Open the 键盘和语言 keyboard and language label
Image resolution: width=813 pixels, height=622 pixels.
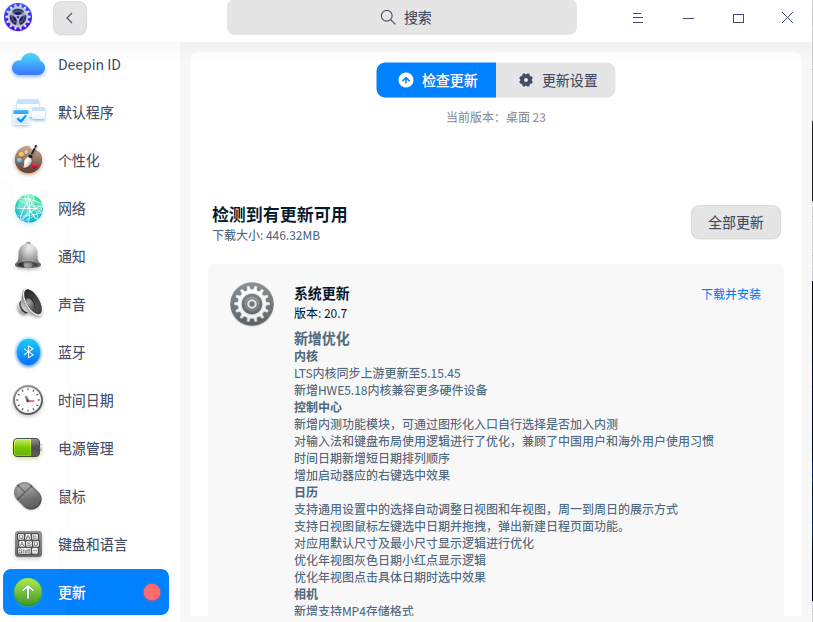(92, 545)
